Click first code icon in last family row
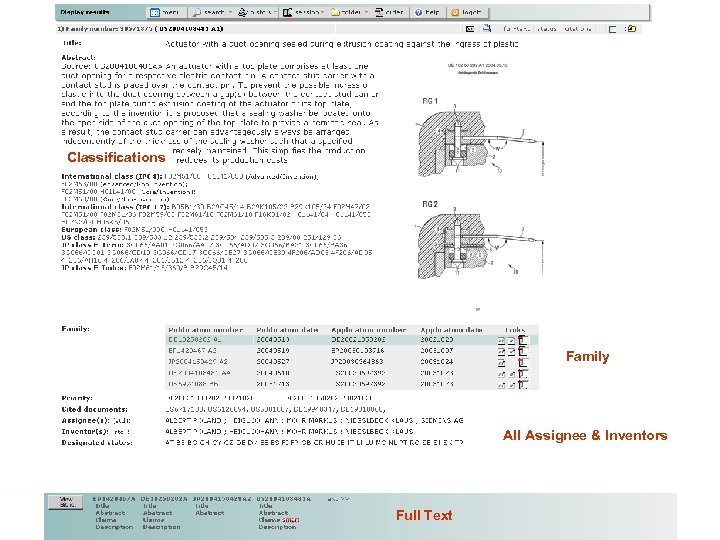The height and width of the screenshot is (540, 720). [x=501, y=385]
